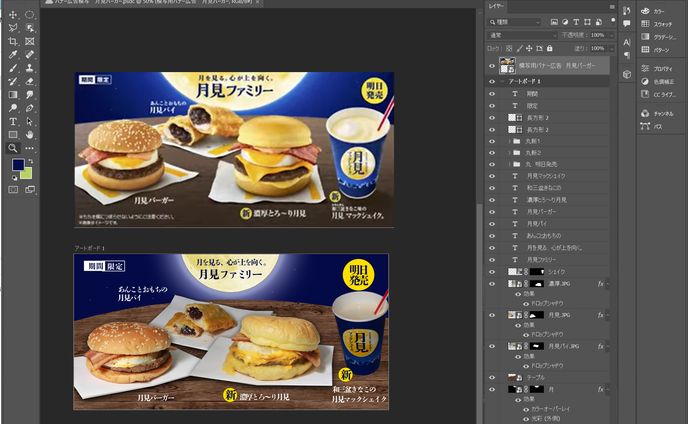Select the Dodge tool
Screen dimensions: 688x424
(13, 108)
